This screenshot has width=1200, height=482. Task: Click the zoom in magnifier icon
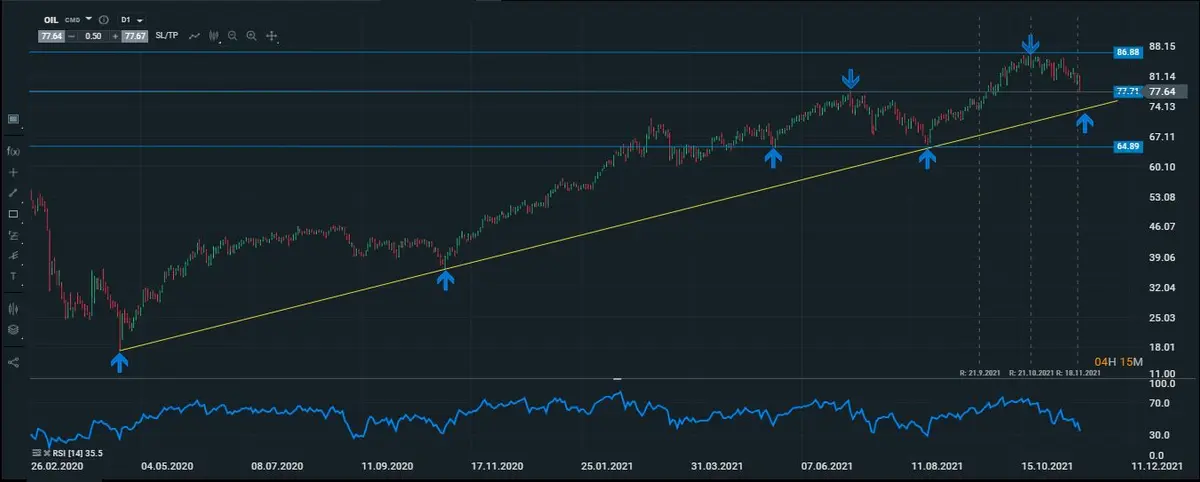(251, 36)
